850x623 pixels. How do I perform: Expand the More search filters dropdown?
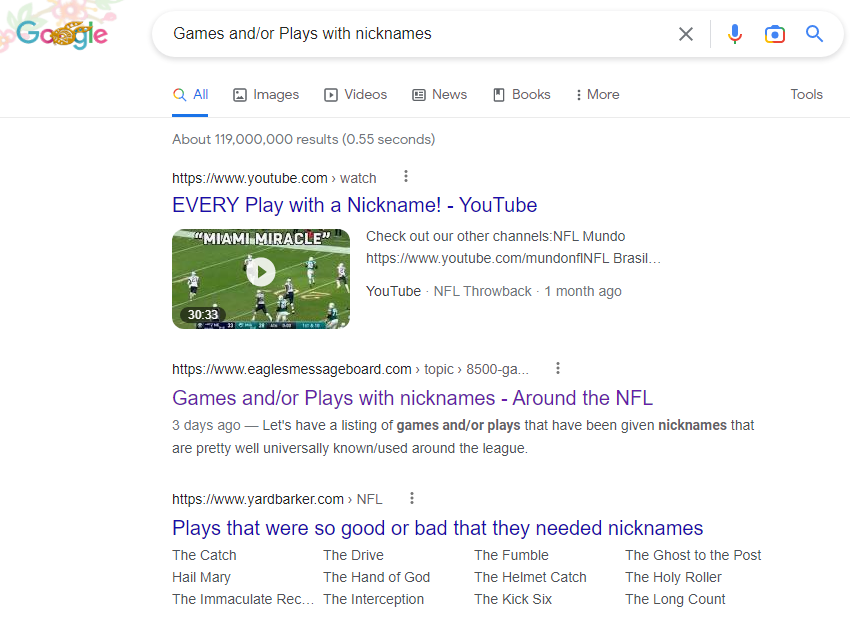pos(597,94)
